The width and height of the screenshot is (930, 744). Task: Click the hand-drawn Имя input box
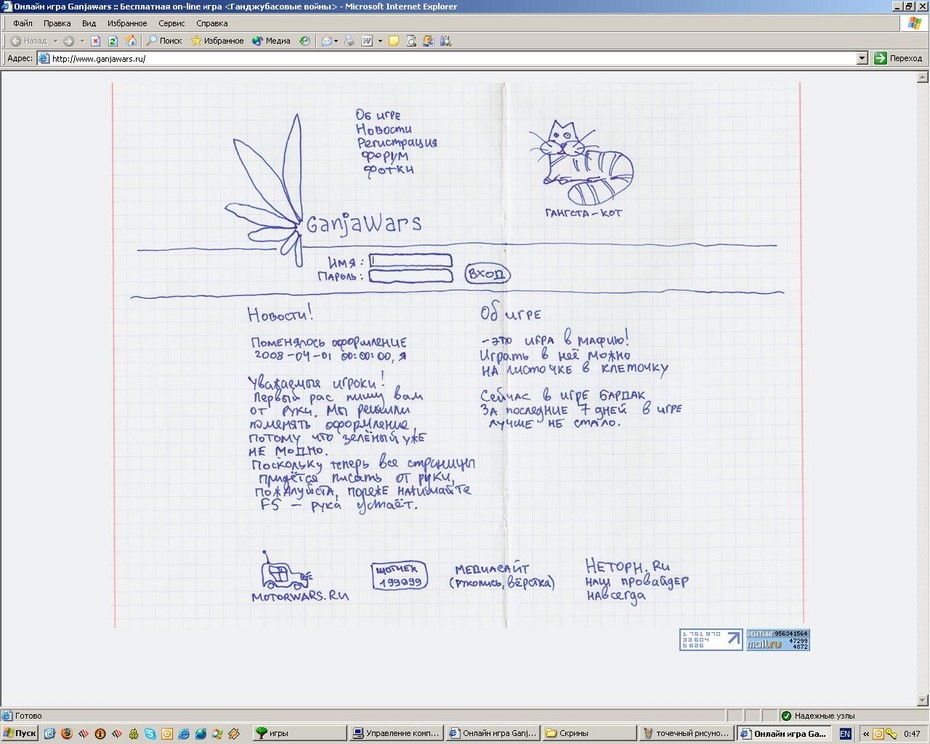pos(410,261)
